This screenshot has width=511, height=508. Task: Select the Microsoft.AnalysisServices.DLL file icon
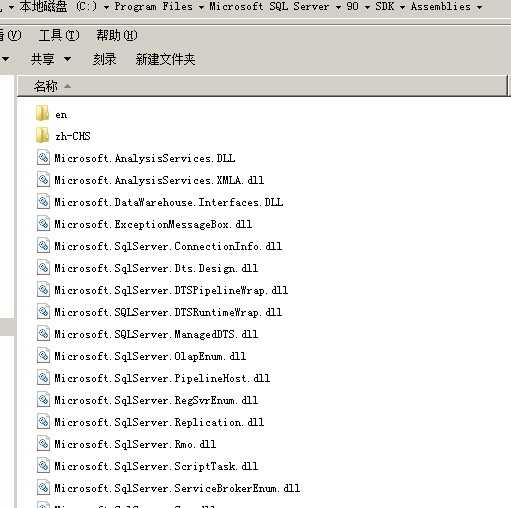point(43,158)
